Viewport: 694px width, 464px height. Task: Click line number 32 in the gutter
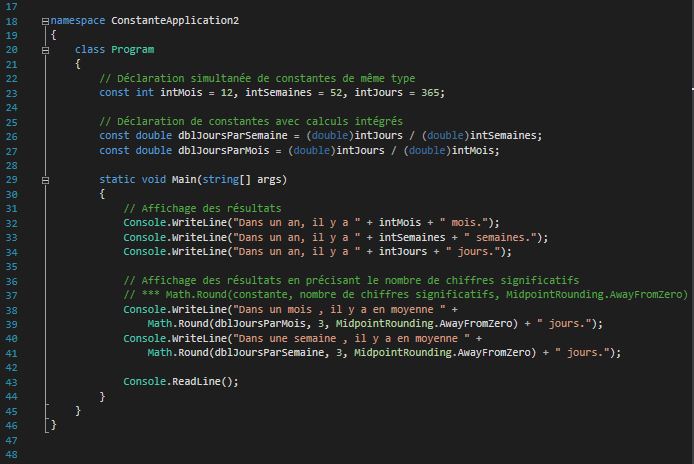12,223
